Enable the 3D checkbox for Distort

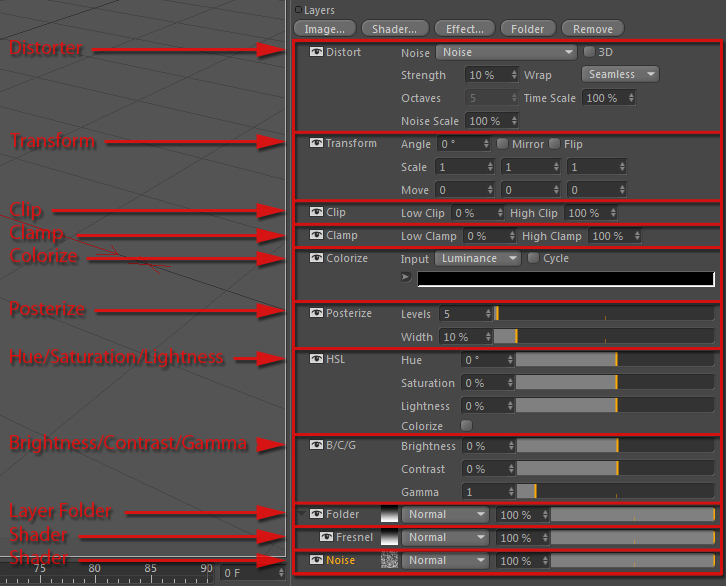589,52
